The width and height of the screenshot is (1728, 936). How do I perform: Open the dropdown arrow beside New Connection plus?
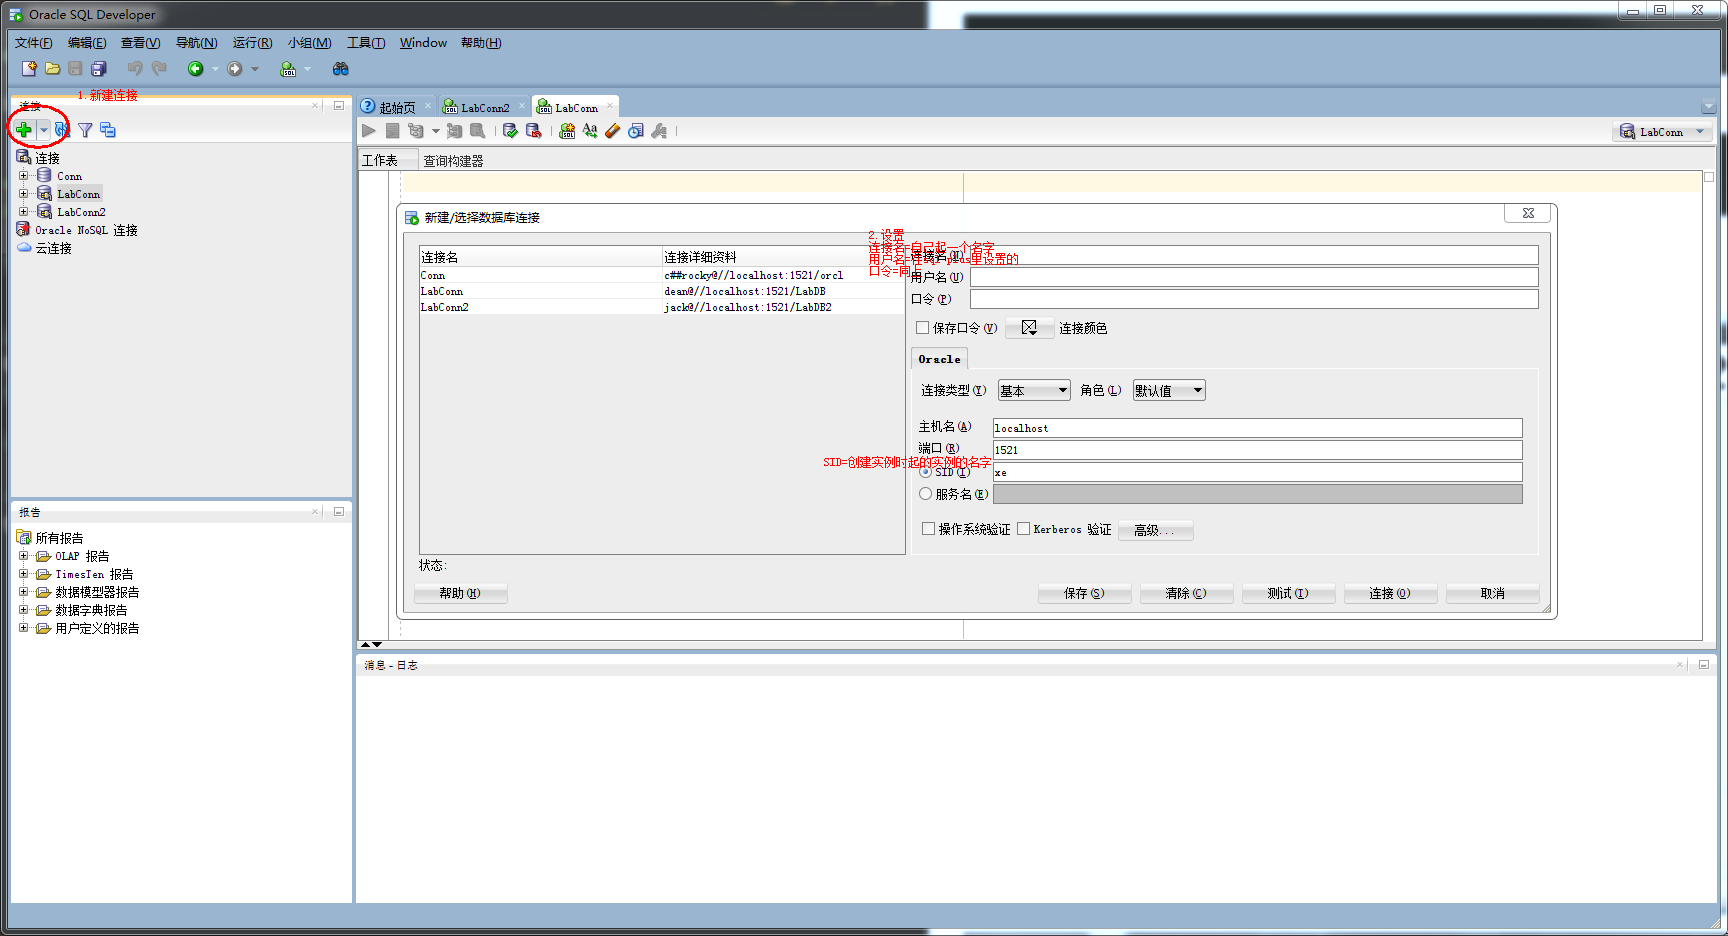pos(43,130)
